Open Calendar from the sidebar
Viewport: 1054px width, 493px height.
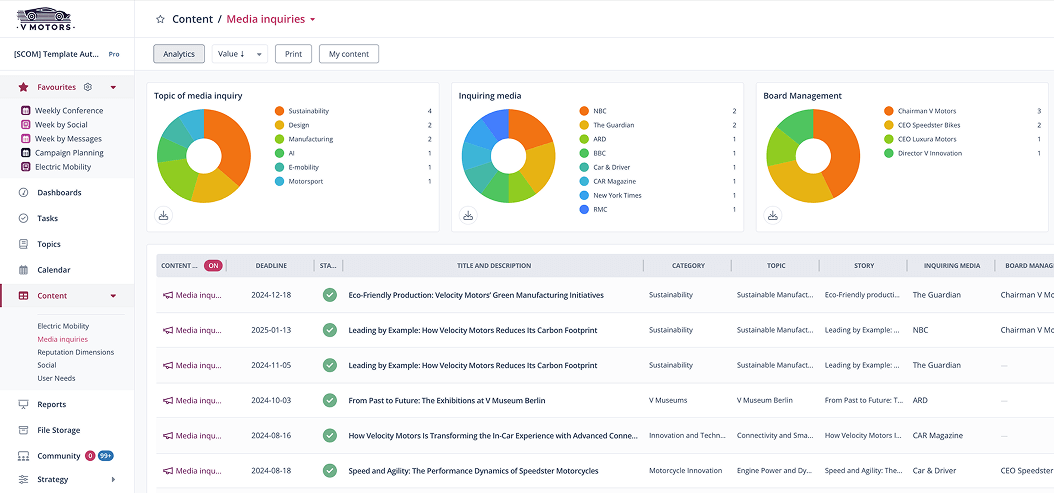[x=23, y=270]
